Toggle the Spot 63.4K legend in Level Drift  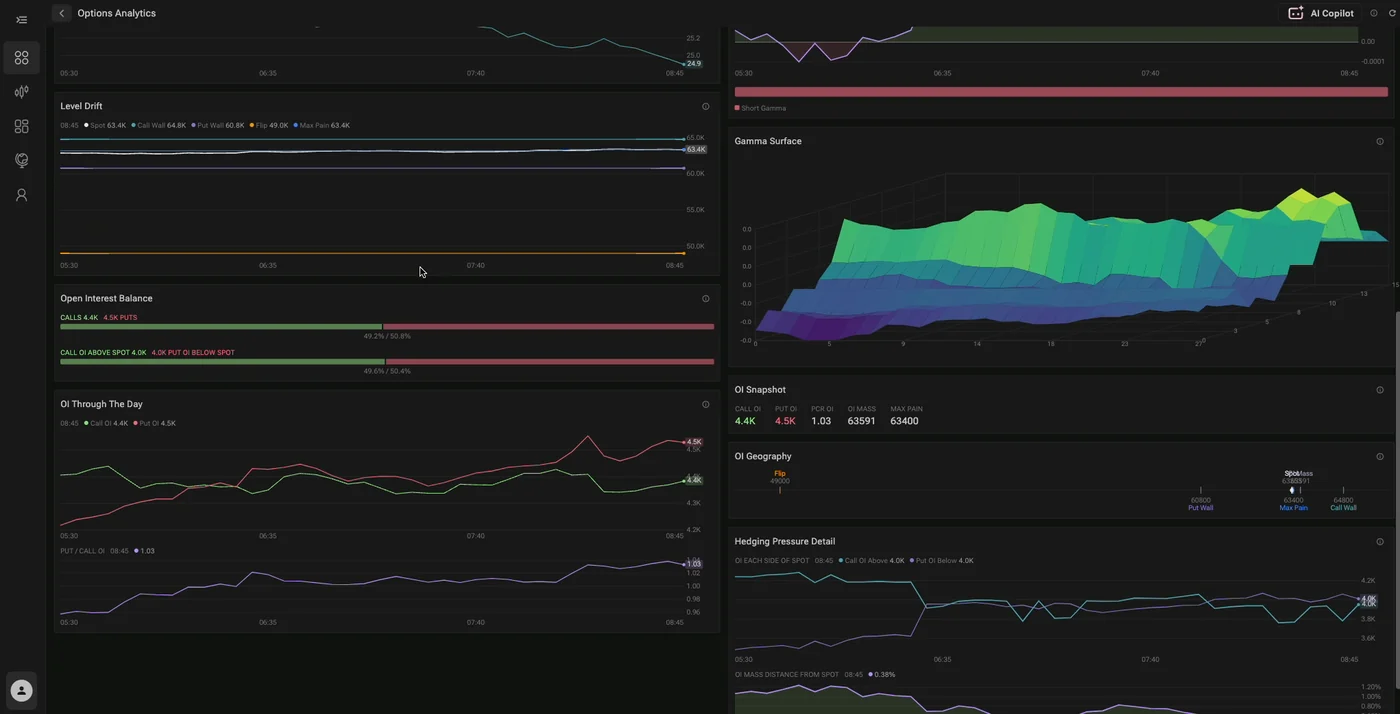tap(105, 125)
